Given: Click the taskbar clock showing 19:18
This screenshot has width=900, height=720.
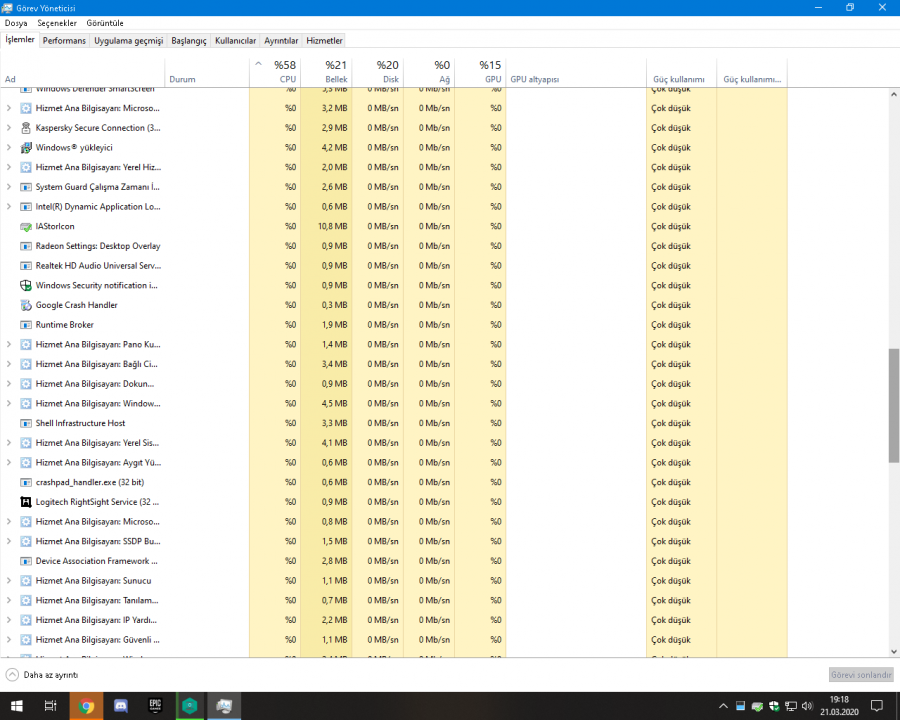Looking at the screenshot, I should 839,706.
